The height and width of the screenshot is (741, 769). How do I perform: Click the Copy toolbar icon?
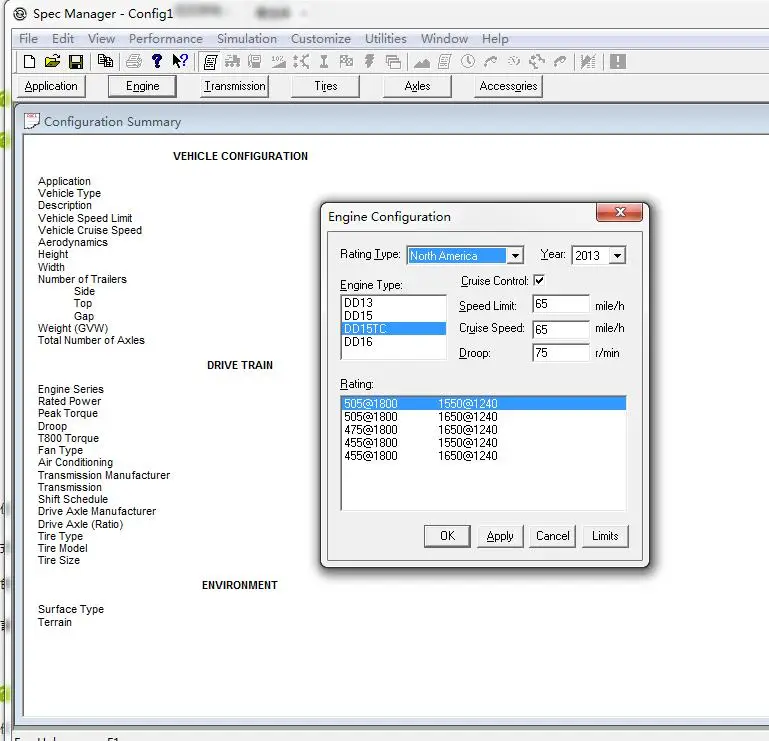[x=105, y=61]
